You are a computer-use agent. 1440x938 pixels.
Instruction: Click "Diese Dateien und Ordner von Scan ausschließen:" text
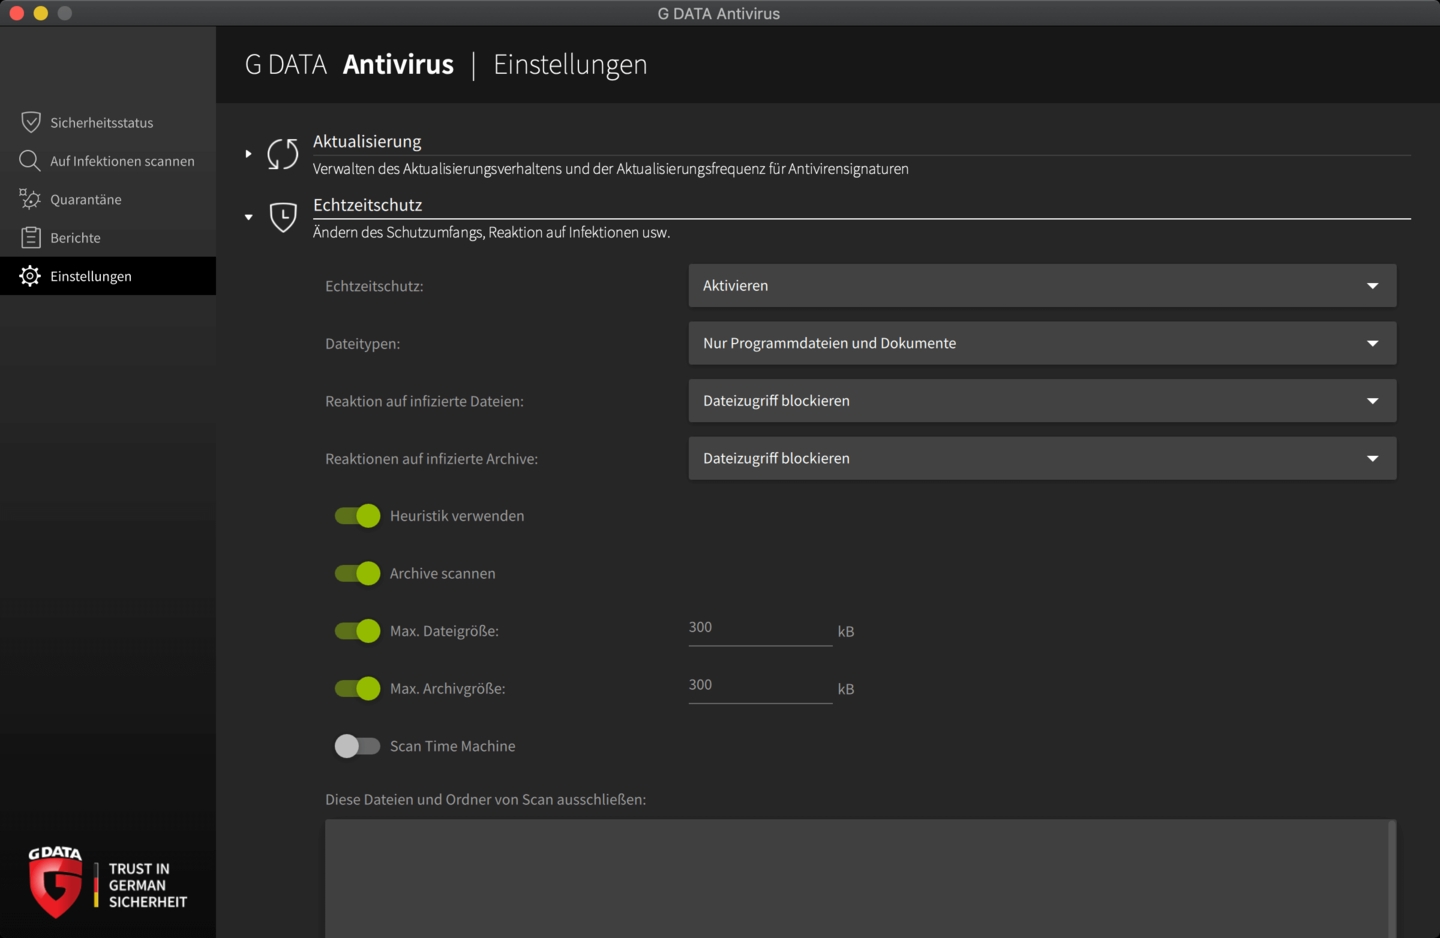click(486, 799)
